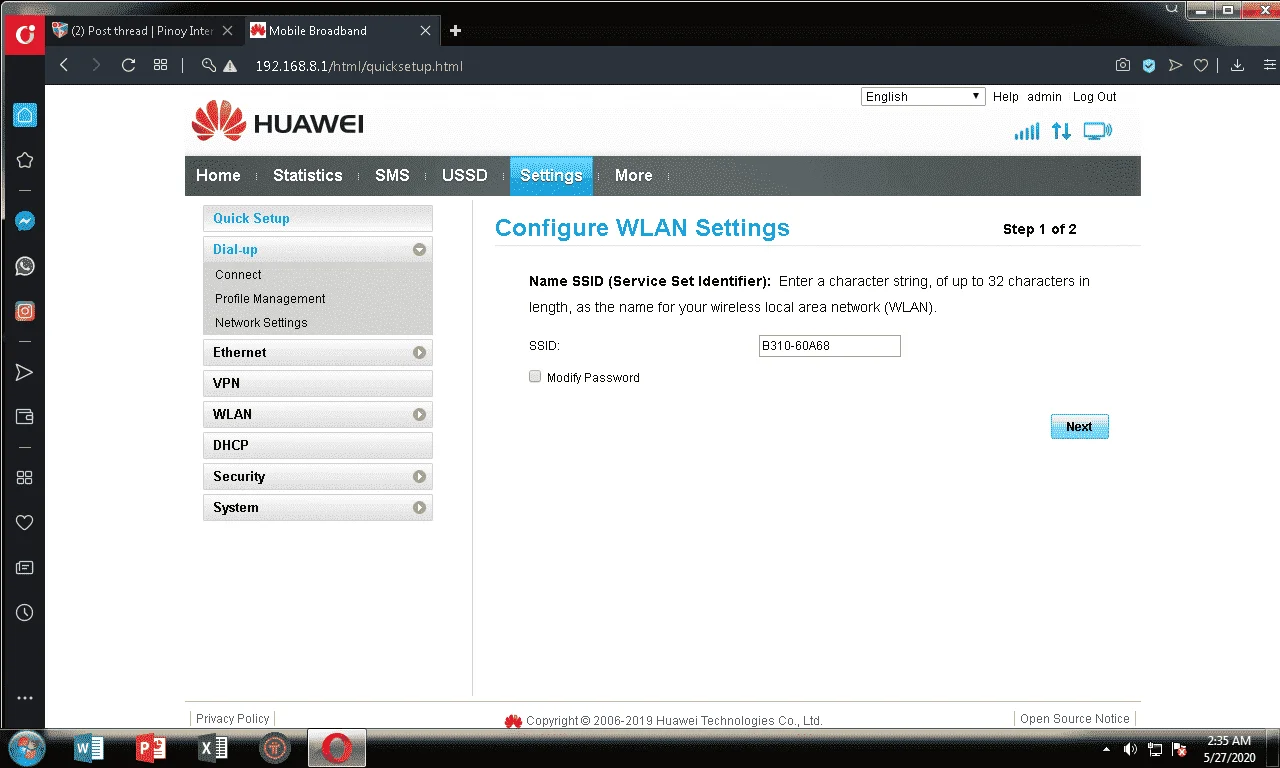Open the volume control in system tray
This screenshot has height=768, width=1280.
1130,749
